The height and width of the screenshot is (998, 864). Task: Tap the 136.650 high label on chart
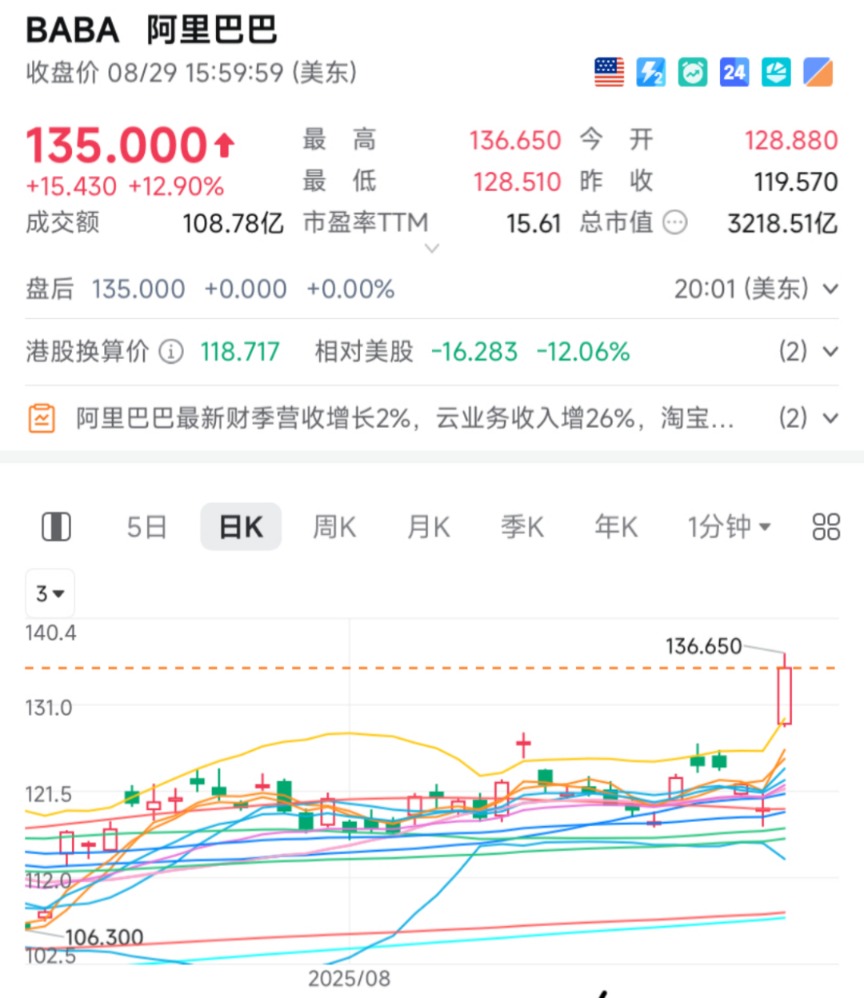704,646
